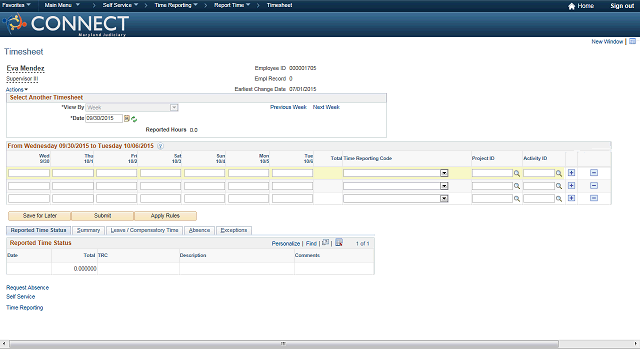Go to Next Week
640x360 pixels.
[x=326, y=107]
